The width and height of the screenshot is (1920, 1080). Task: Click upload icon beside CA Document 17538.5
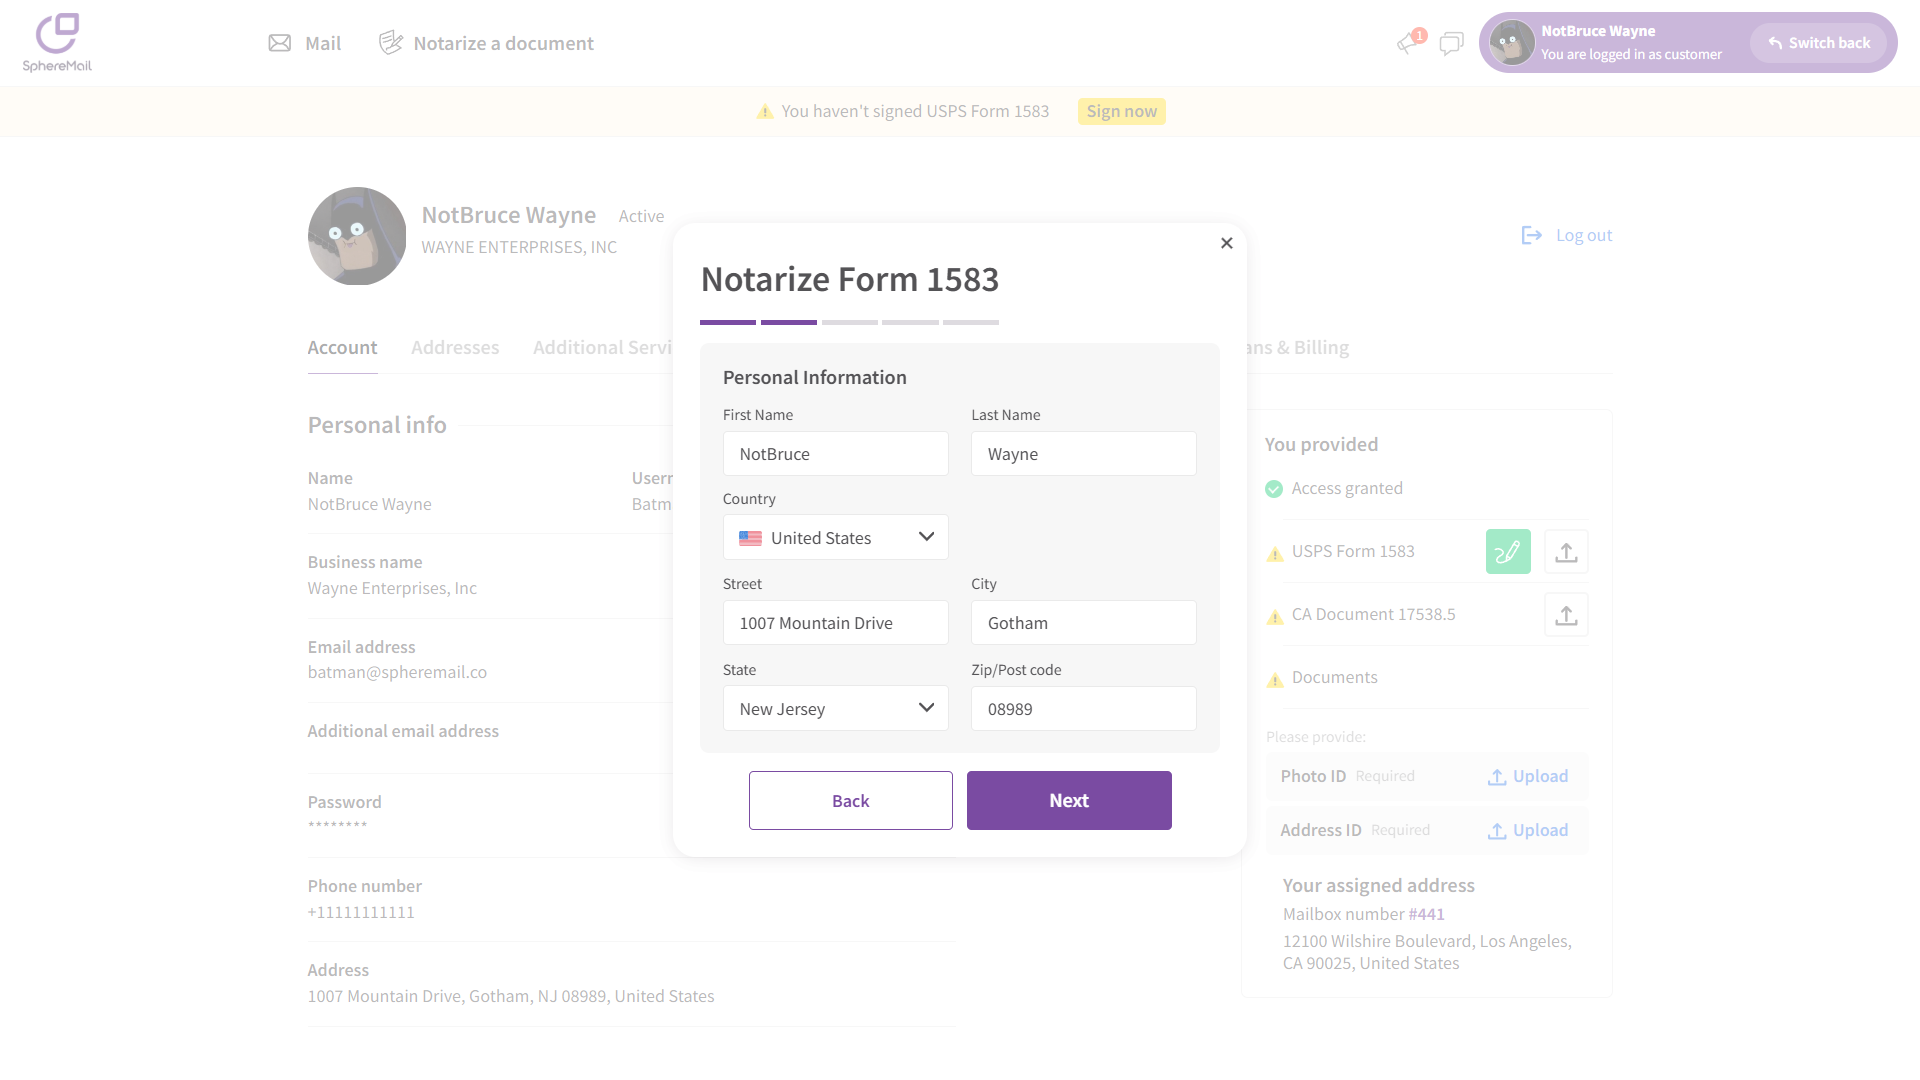pos(1566,615)
